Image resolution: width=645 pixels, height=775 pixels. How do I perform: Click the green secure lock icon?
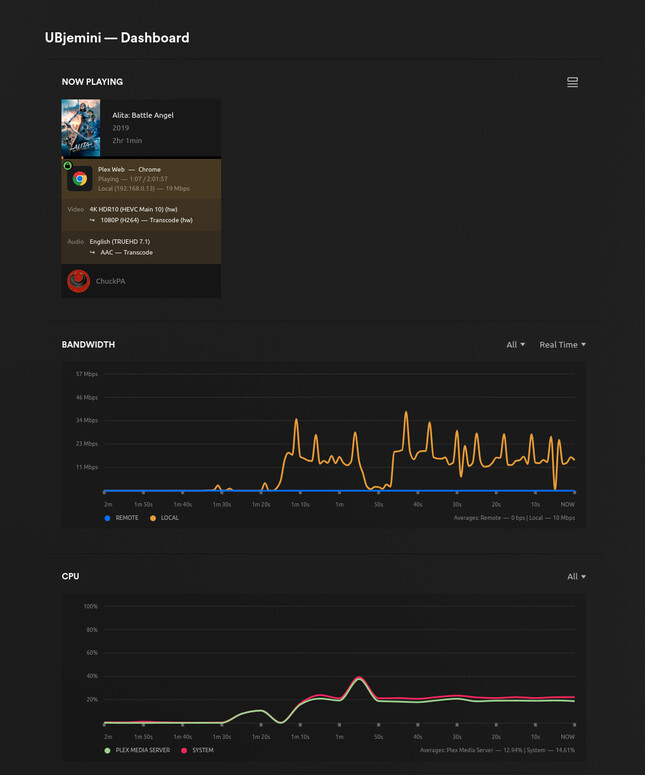[67, 166]
